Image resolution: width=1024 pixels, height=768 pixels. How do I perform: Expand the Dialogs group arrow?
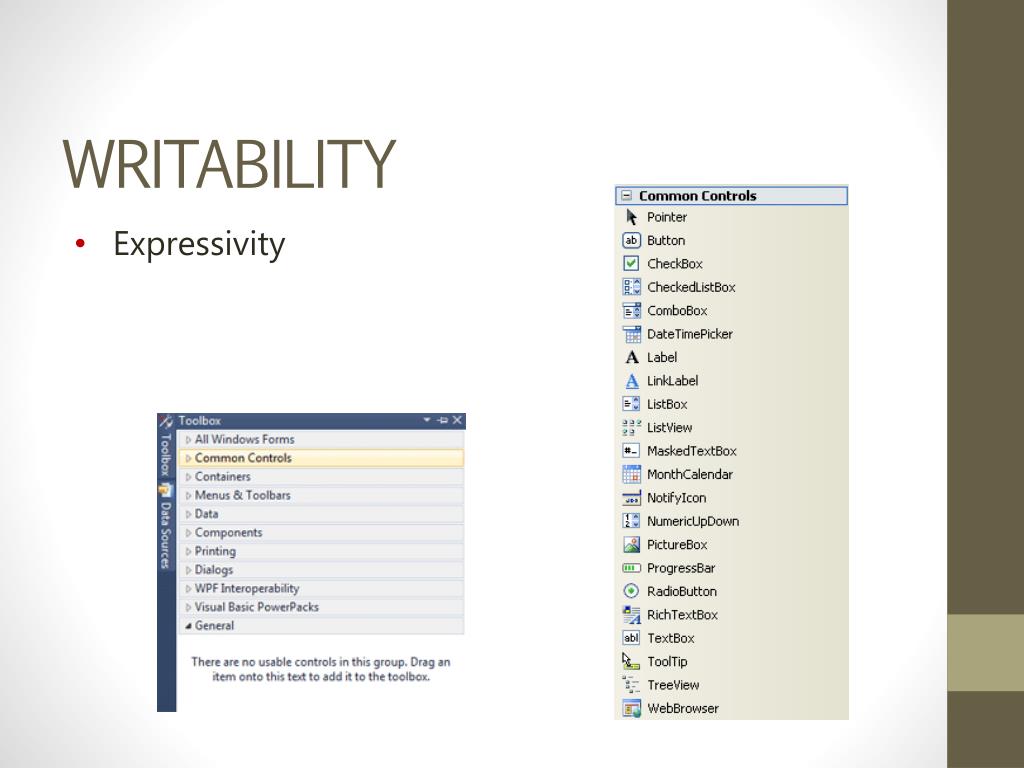[188, 570]
